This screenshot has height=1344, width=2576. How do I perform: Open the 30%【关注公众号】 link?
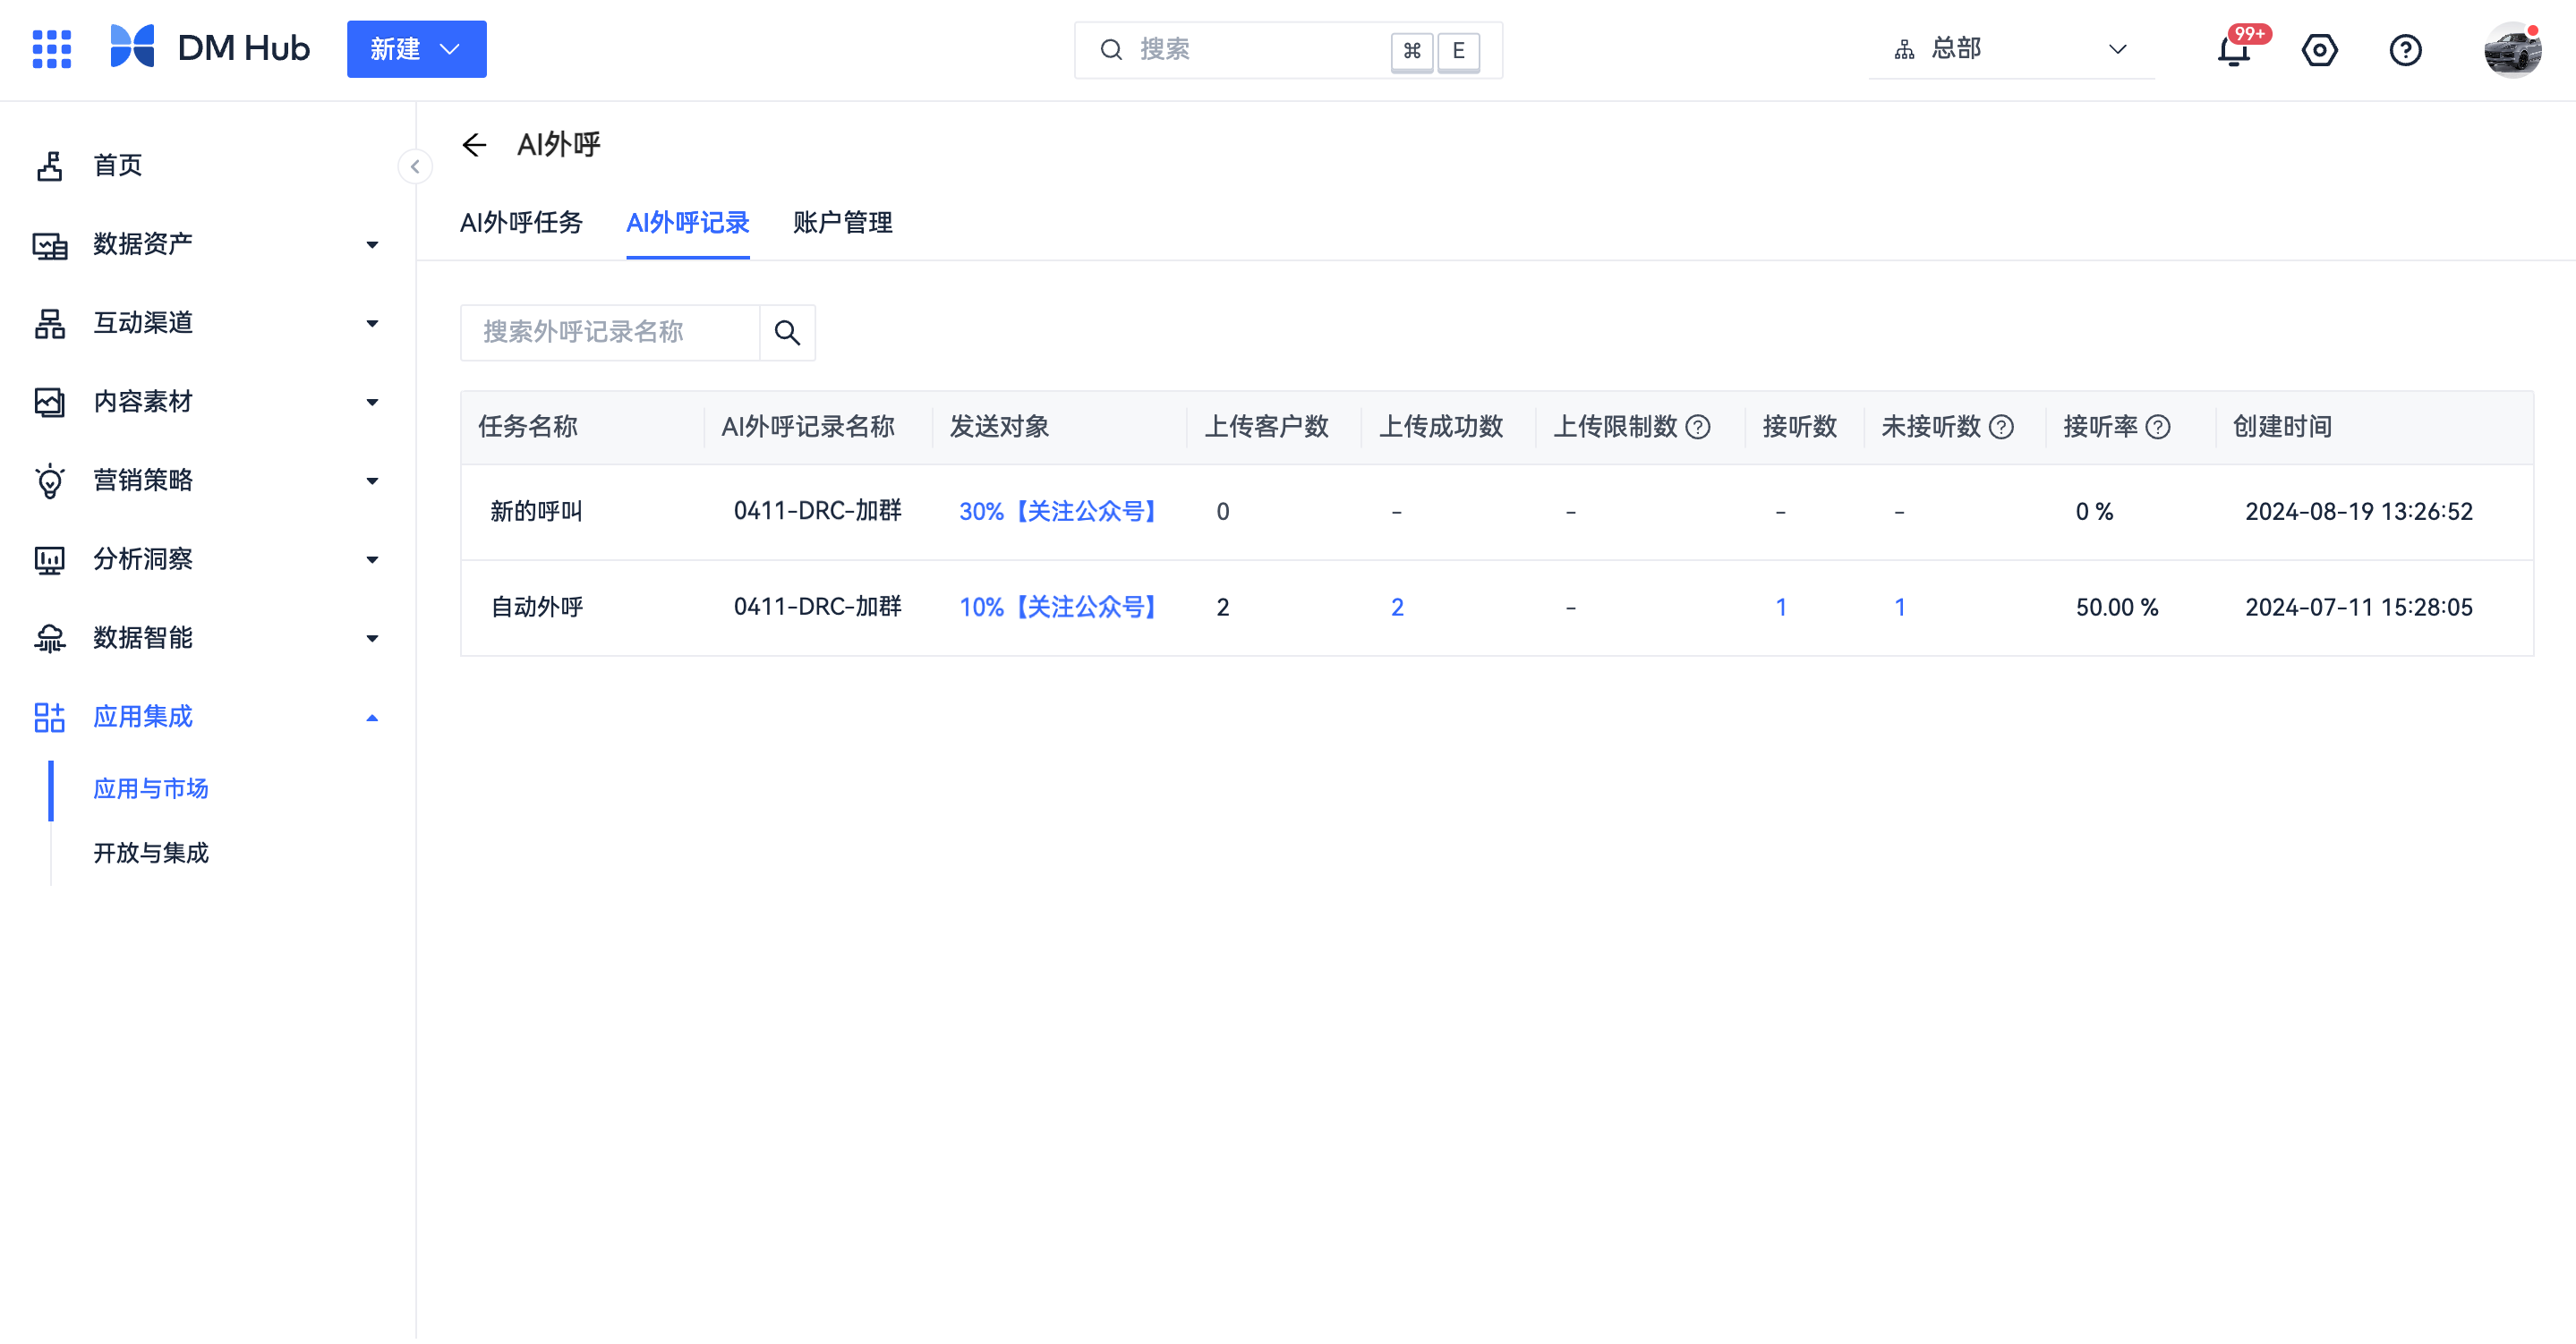click(x=1057, y=511)
